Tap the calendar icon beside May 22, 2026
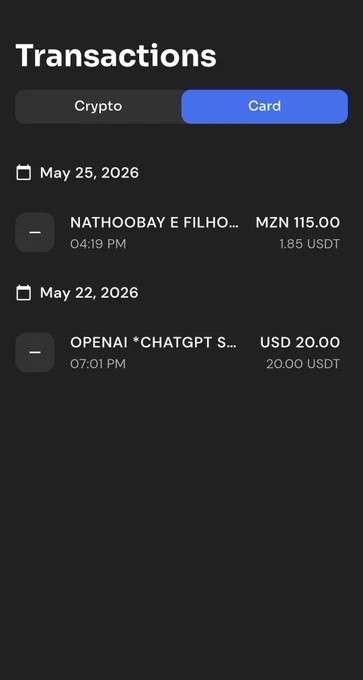The image size is (363, 680). pyautogui.click(x=23, y=293)
